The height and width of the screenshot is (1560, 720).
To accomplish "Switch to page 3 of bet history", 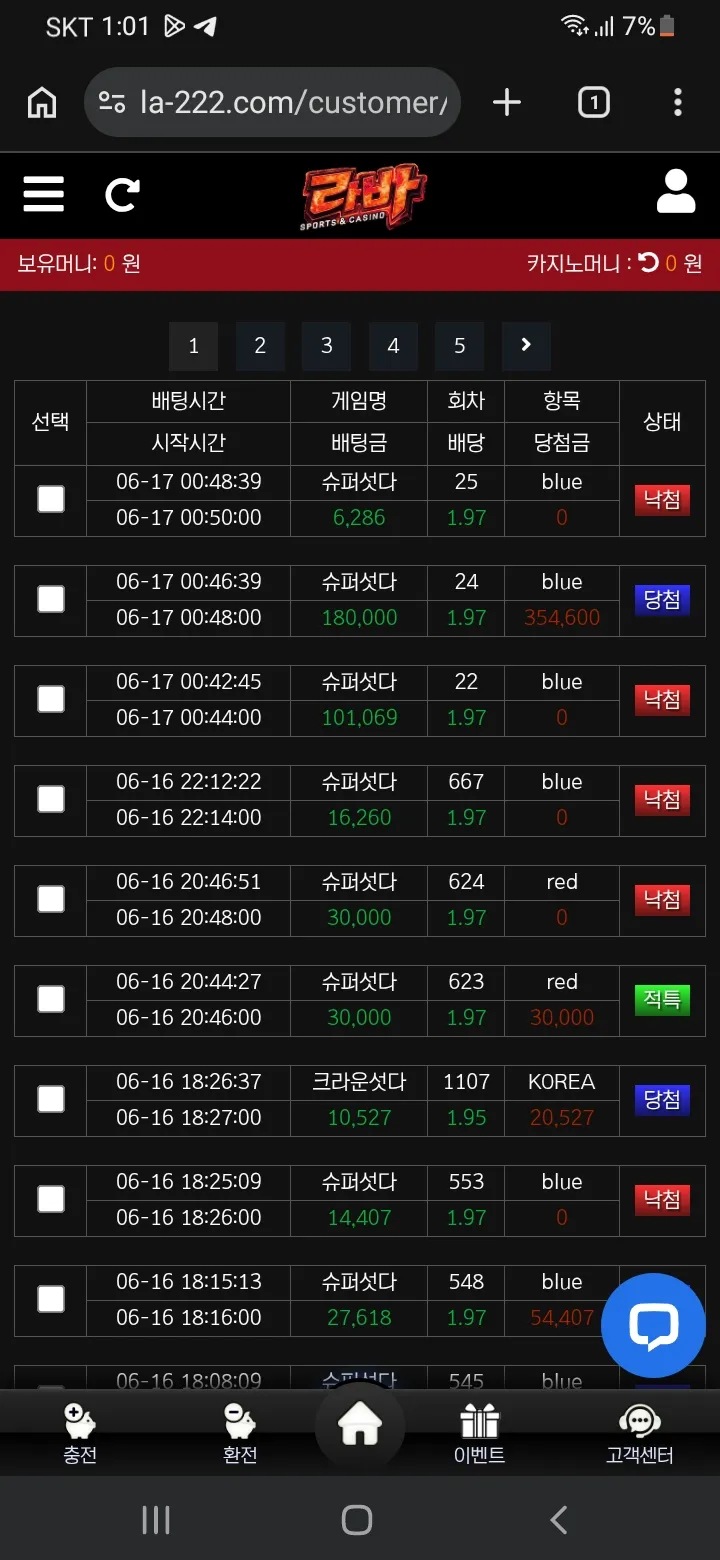I will 326,346.
